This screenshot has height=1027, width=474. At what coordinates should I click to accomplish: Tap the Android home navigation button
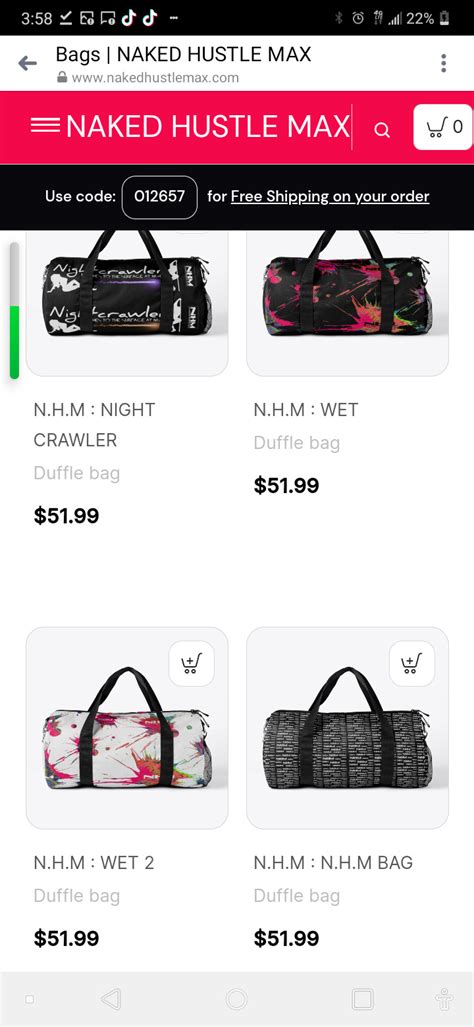[236, 999]
